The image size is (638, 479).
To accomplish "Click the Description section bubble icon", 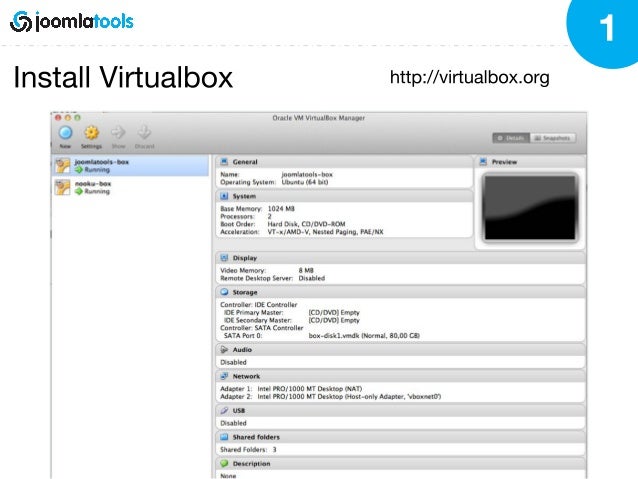I will 224,464.
